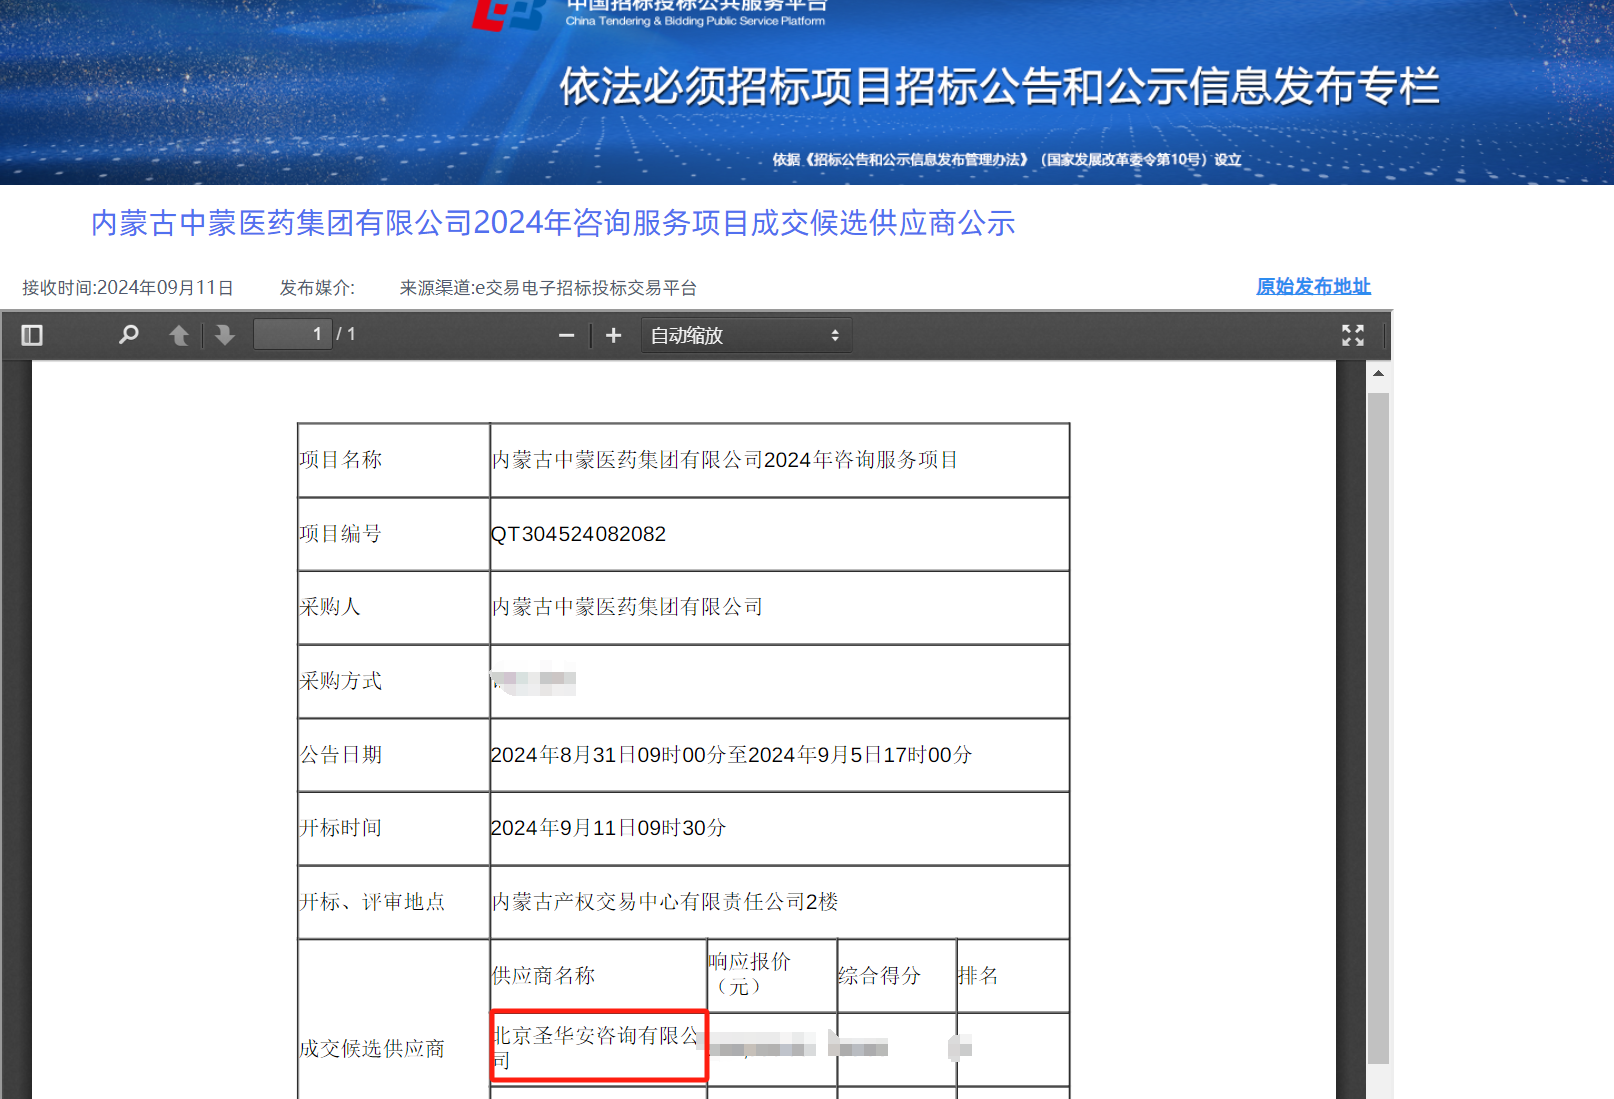Click the 采购方式 label cell

[393, 681]
